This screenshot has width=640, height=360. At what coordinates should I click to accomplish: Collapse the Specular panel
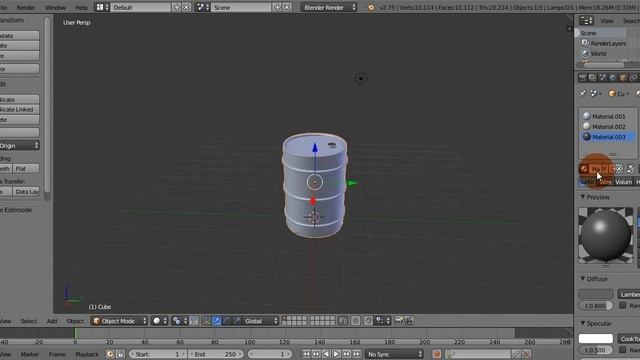pyautogui.click(x=596, y=323)
